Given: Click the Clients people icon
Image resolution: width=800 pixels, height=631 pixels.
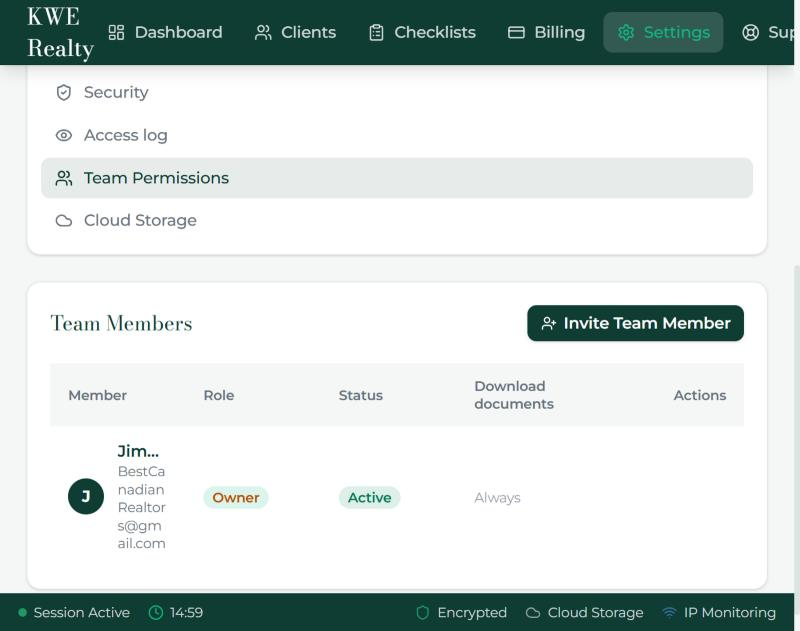Looking at the screenshot, I should pos(263,32).
